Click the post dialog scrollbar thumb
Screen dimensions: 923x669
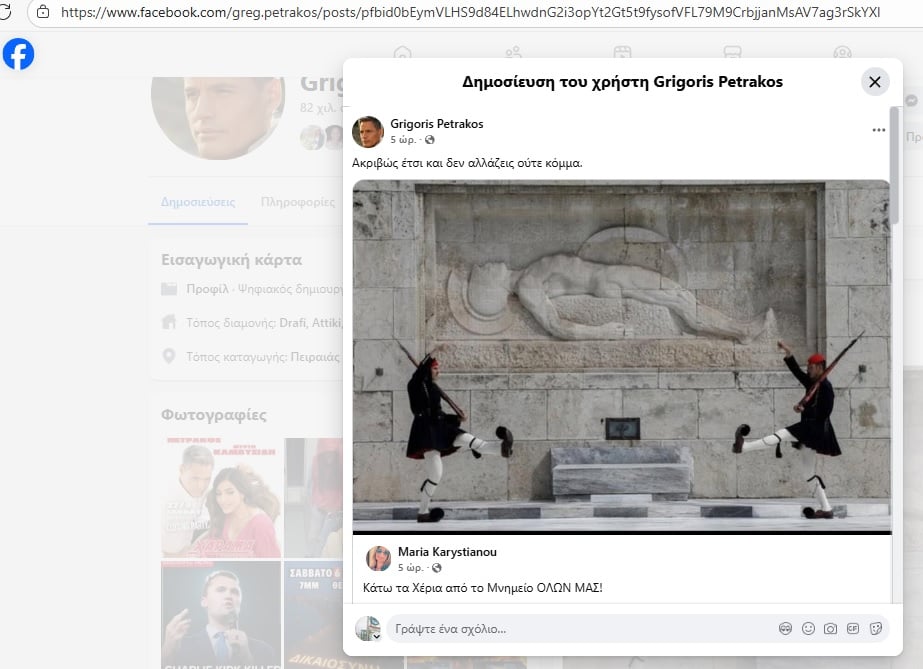coord(894,165)
